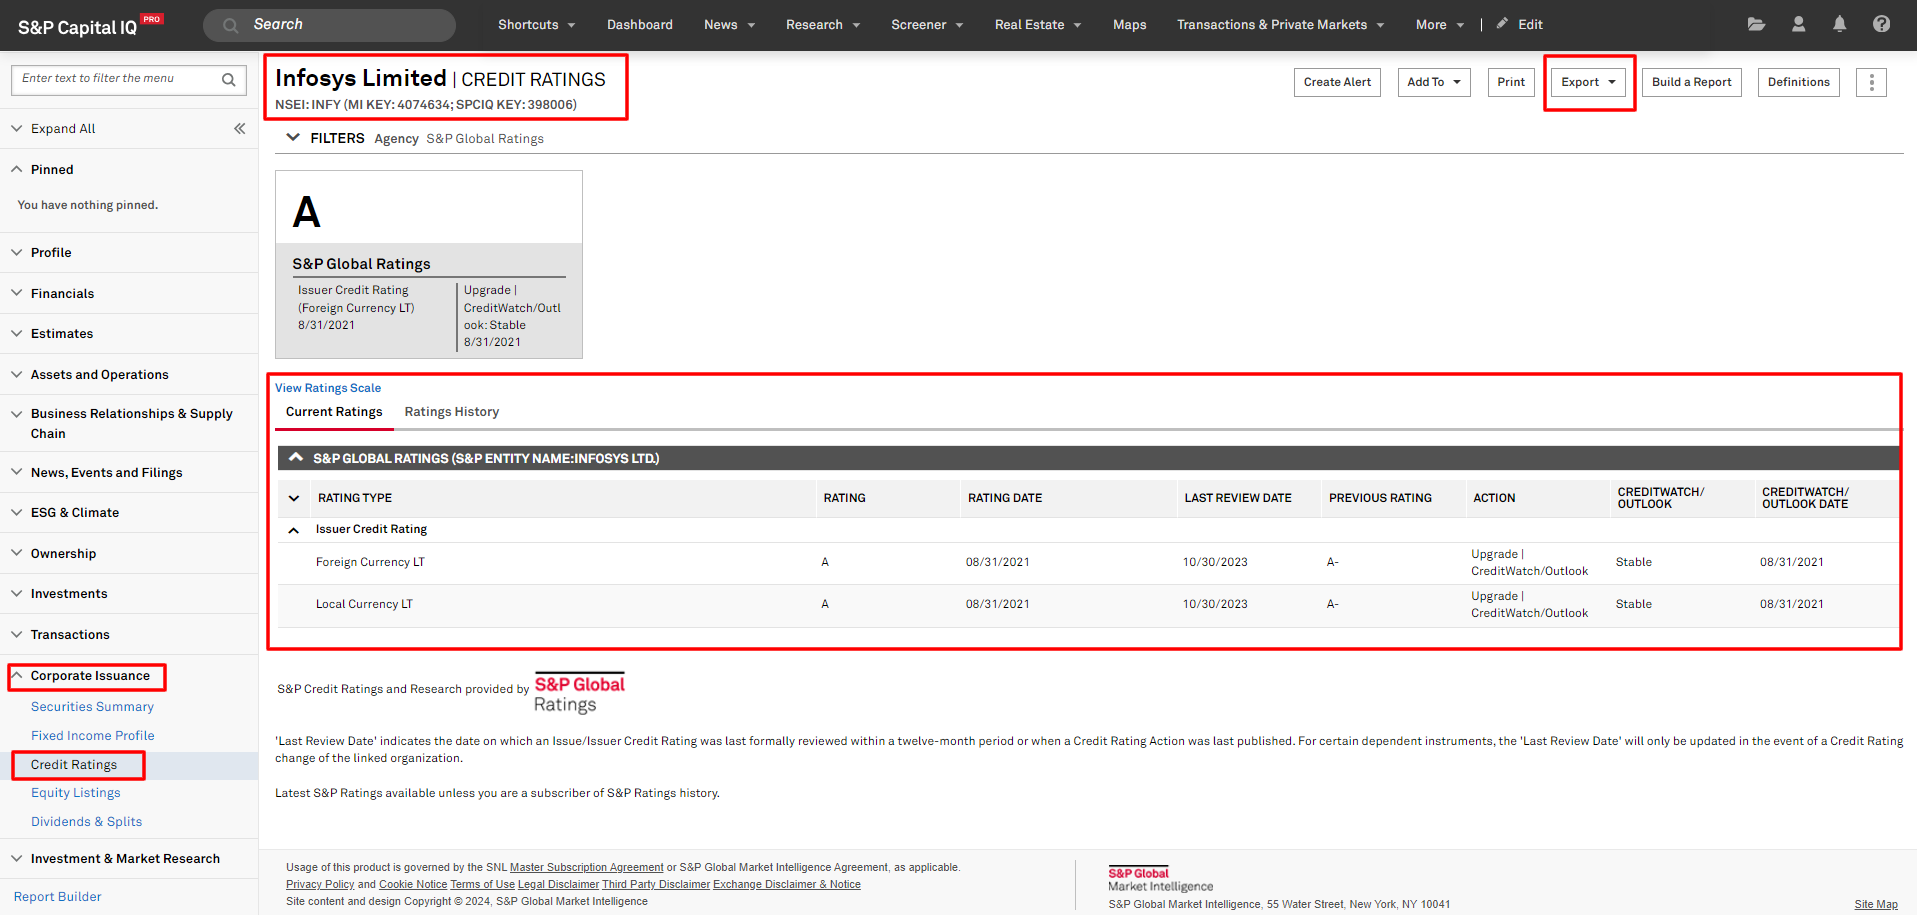
Task: Collapse the Issuer Credit Rating group
Action: click(x=294, y=530)
